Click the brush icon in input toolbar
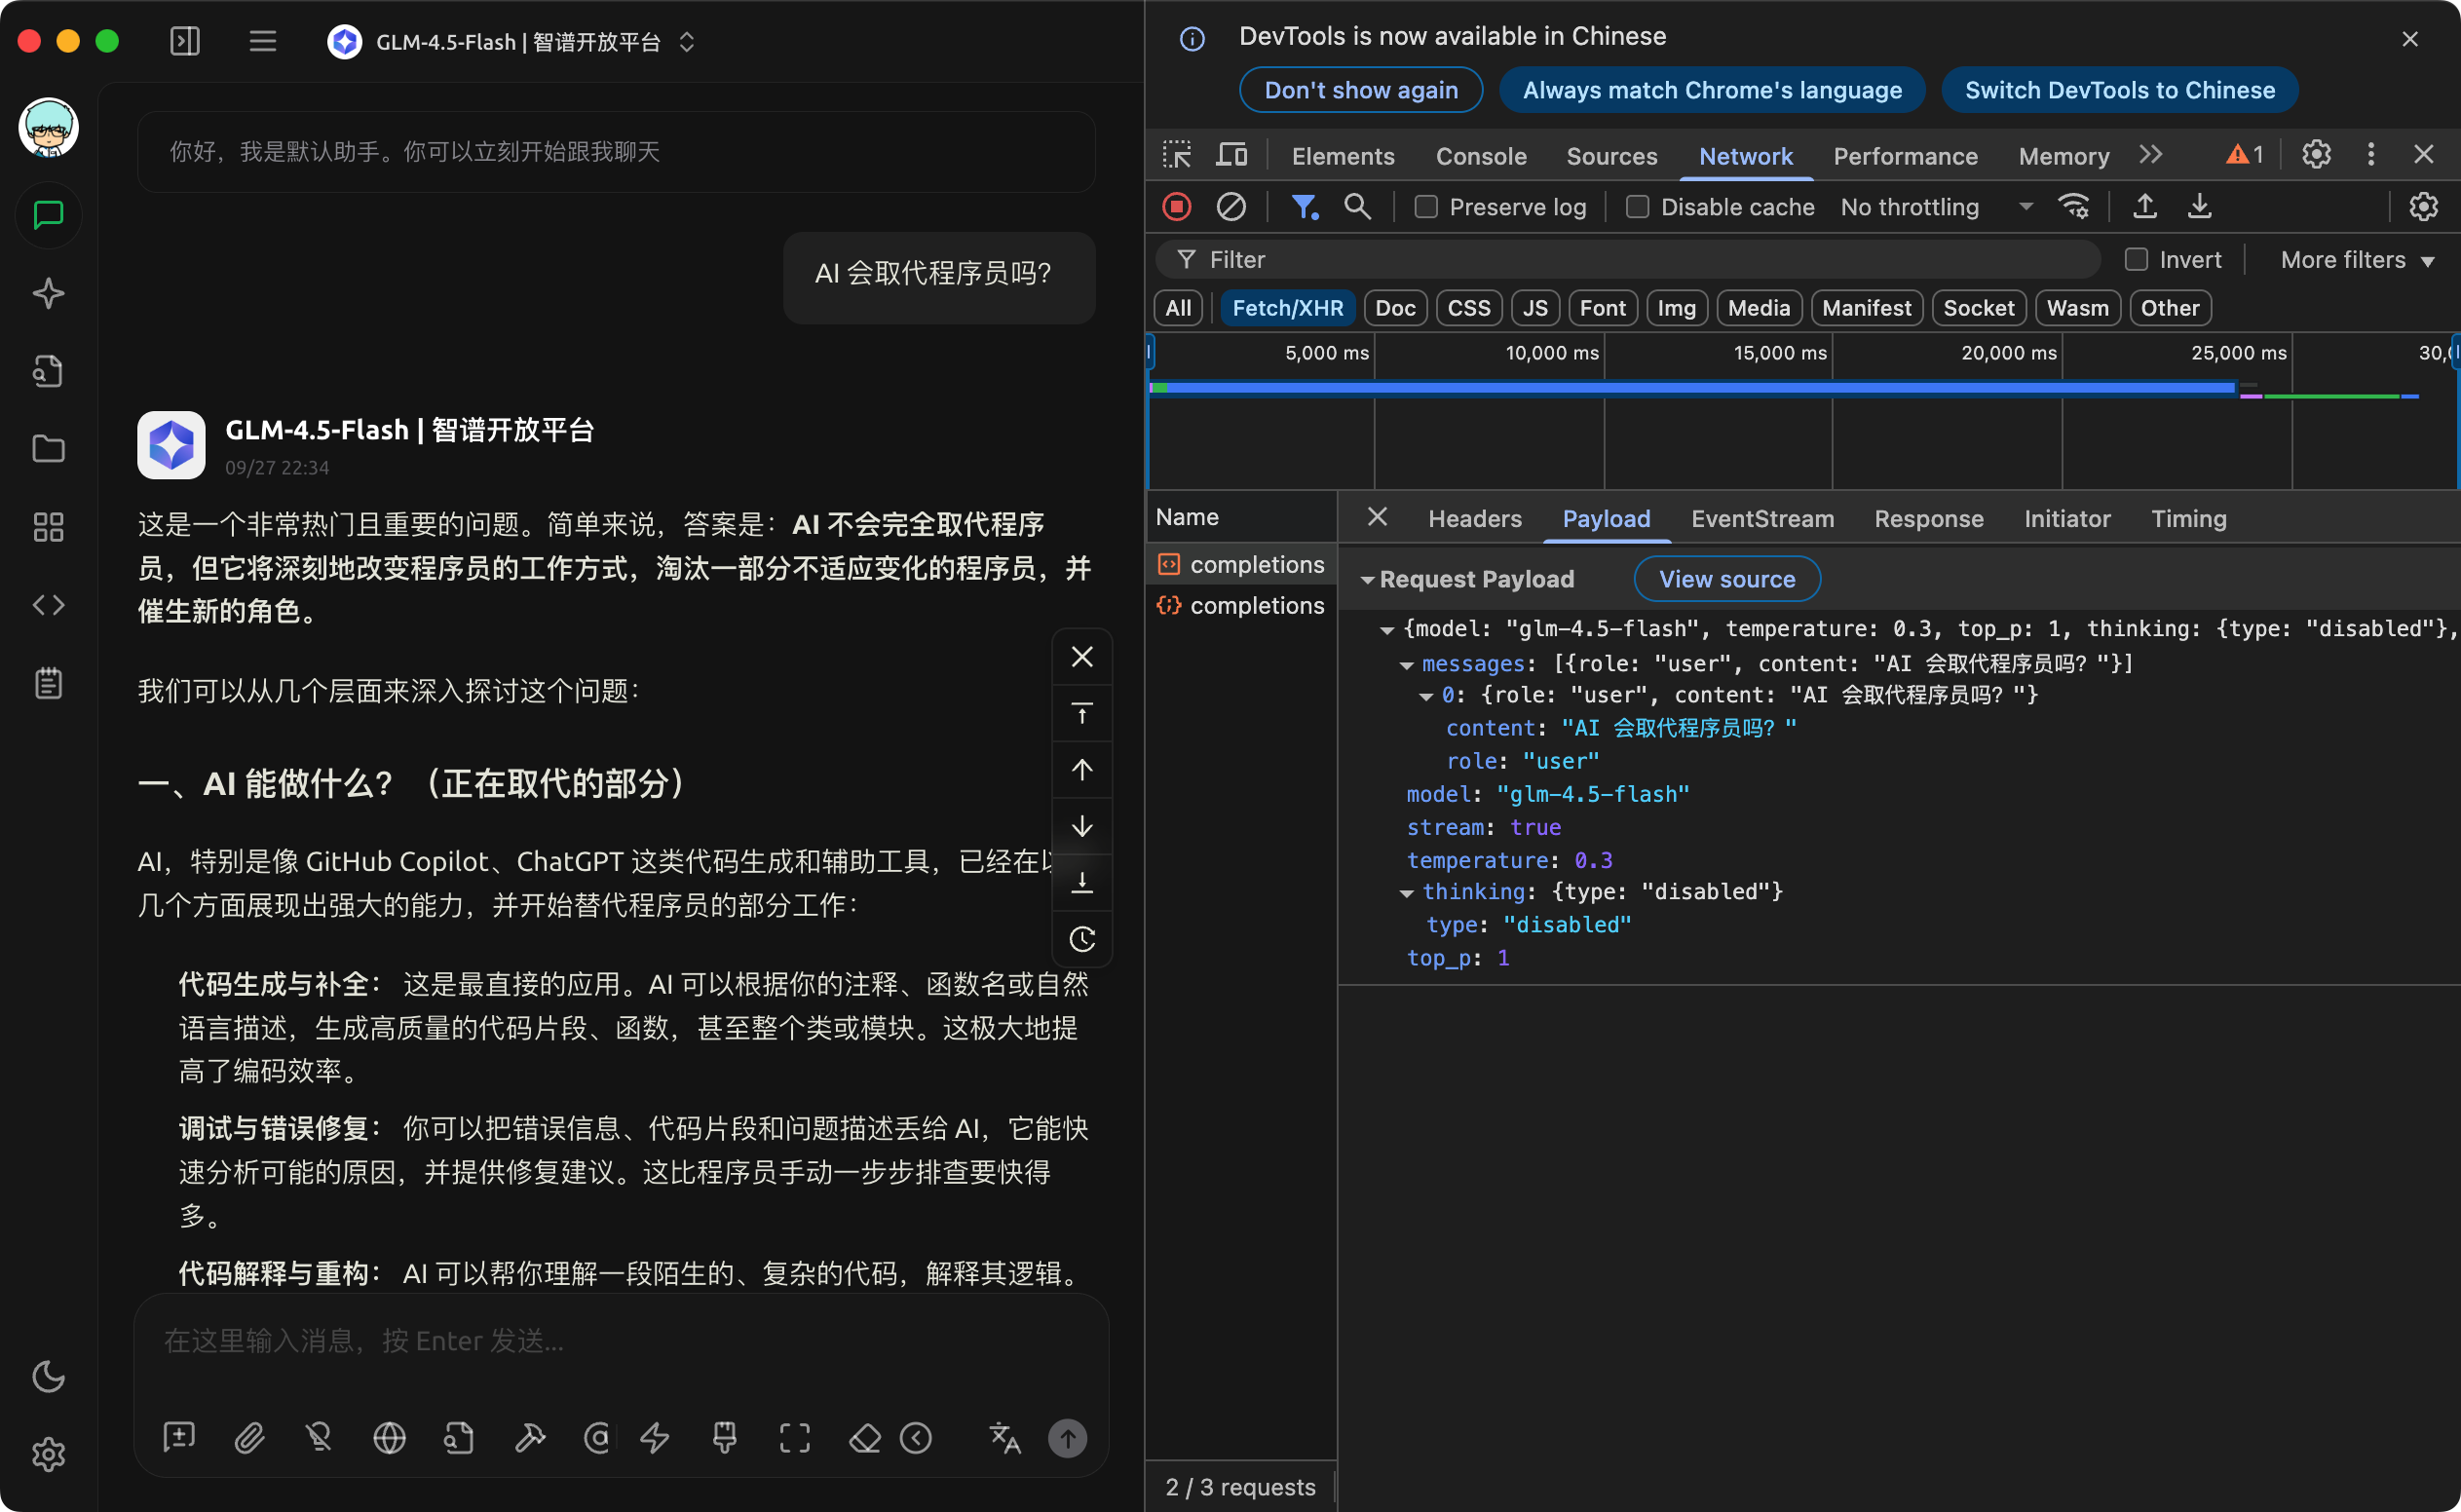2461x1512 pixels. click(725, 1437)
